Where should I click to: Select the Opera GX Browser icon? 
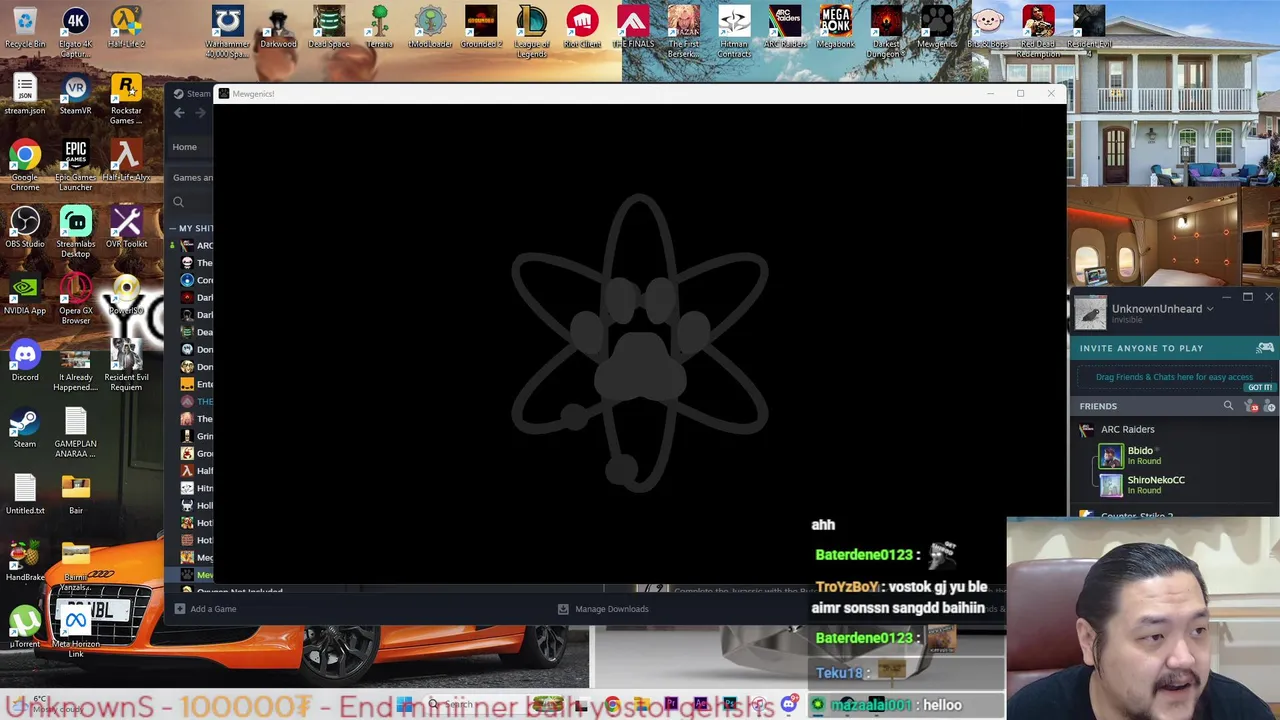(75, 299)
